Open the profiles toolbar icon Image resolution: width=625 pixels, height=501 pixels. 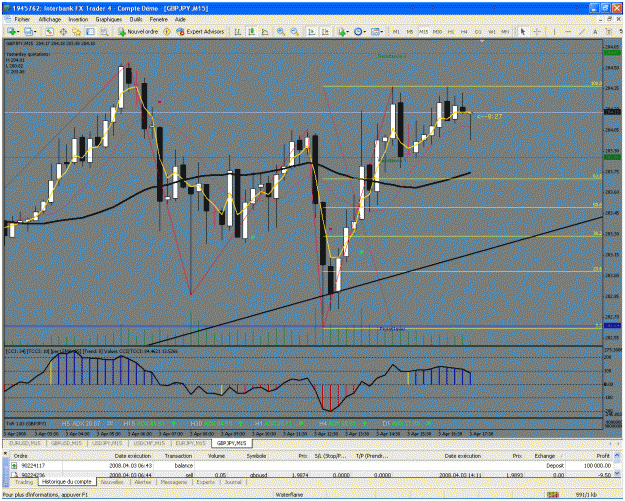point(28,31)
